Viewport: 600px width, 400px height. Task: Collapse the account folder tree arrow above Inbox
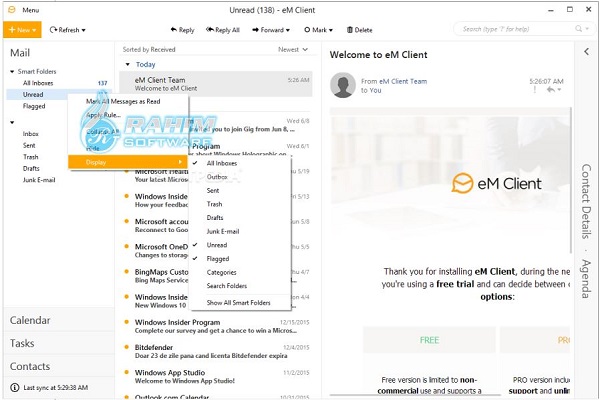[x=12, y=122]
